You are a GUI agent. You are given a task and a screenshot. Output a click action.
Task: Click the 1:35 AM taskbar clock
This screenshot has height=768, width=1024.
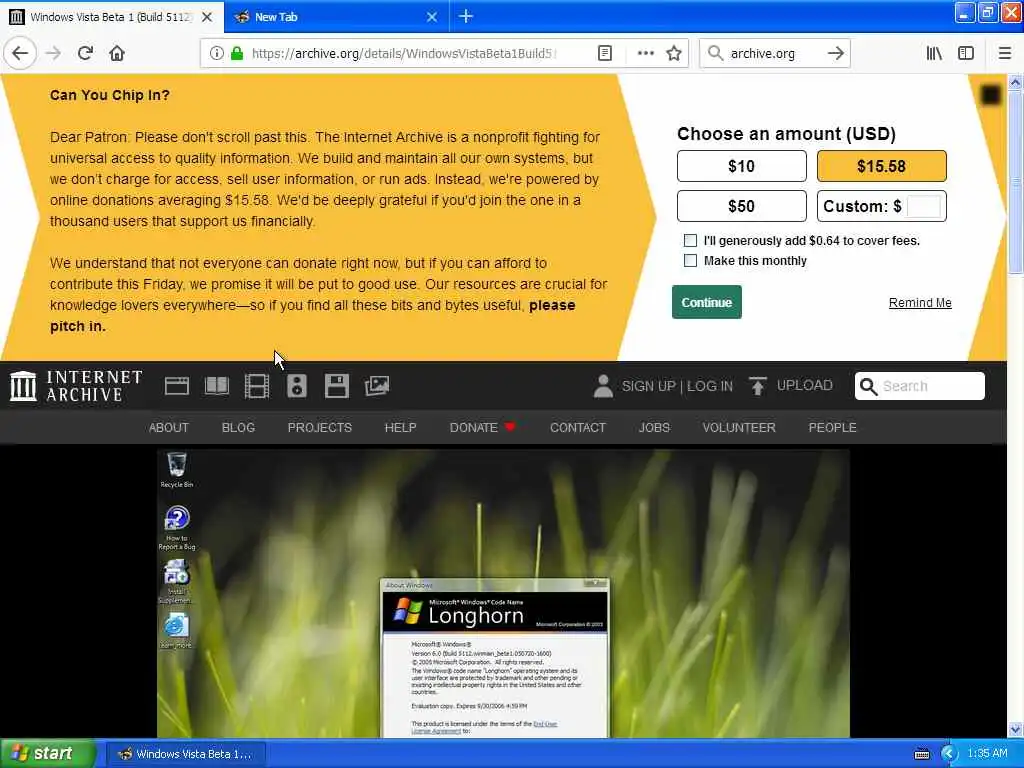[x=987, y=754]
